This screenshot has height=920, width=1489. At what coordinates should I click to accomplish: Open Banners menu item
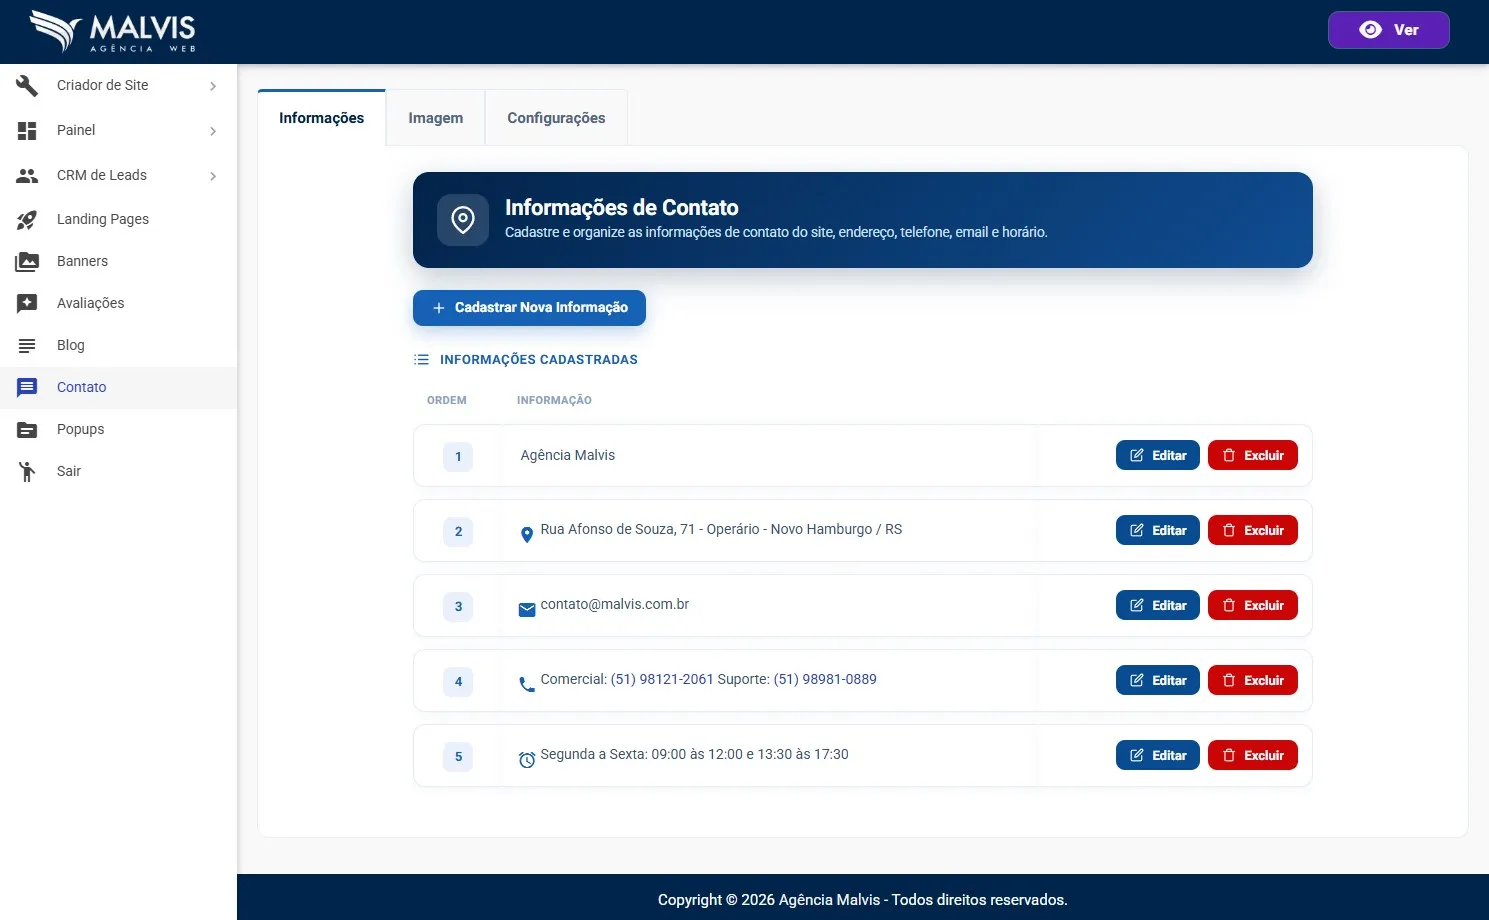118,261
